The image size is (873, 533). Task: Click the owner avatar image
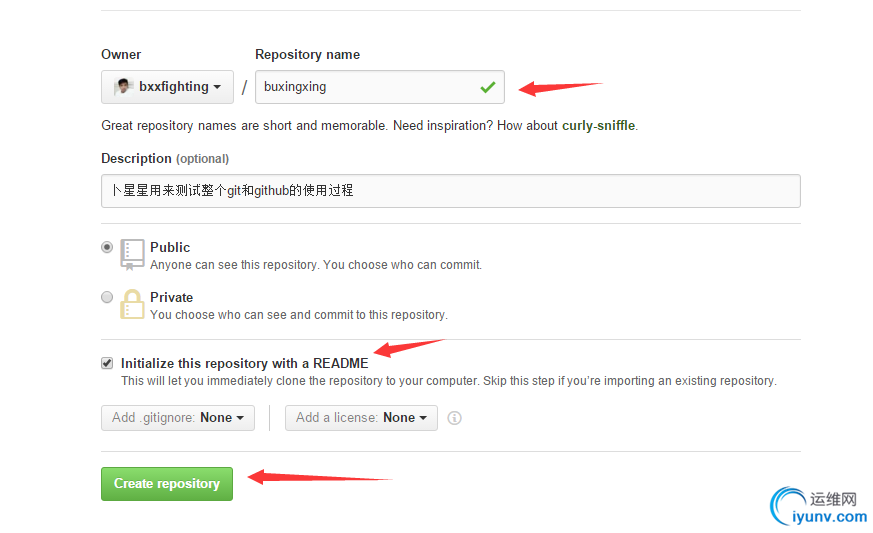122,87
